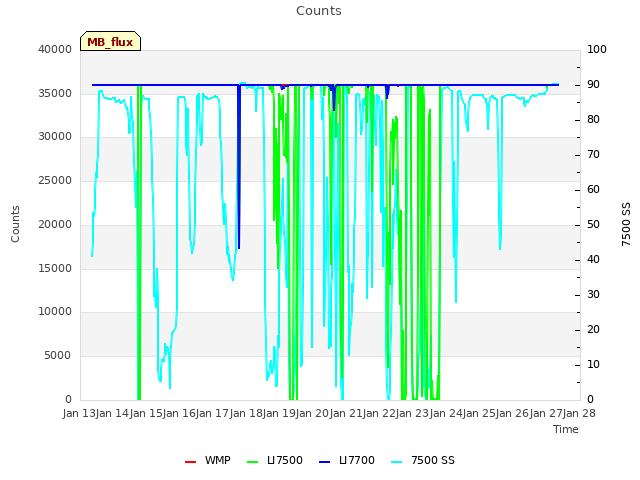640x480 pixels.
Task: Click the 15000 y-axis tick label
Action: pyautogui.click(x=55, y=268)
